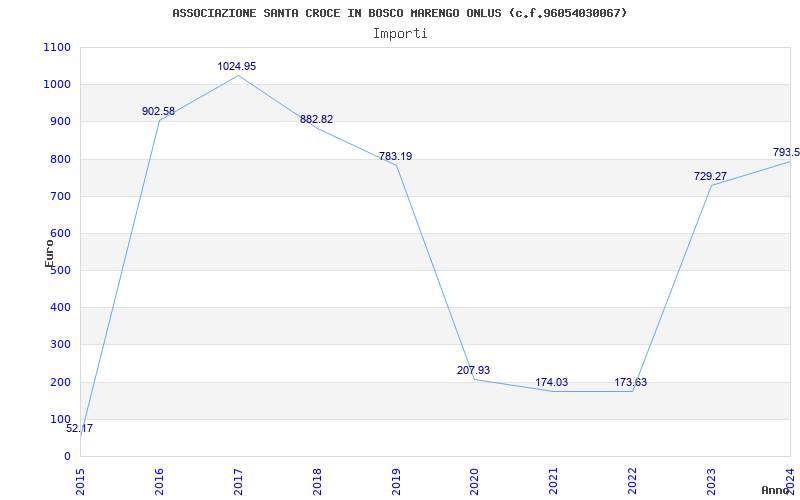This screenshot has height=500, width=800.
Task: Select the 902.58 data label
Action: 158,111
